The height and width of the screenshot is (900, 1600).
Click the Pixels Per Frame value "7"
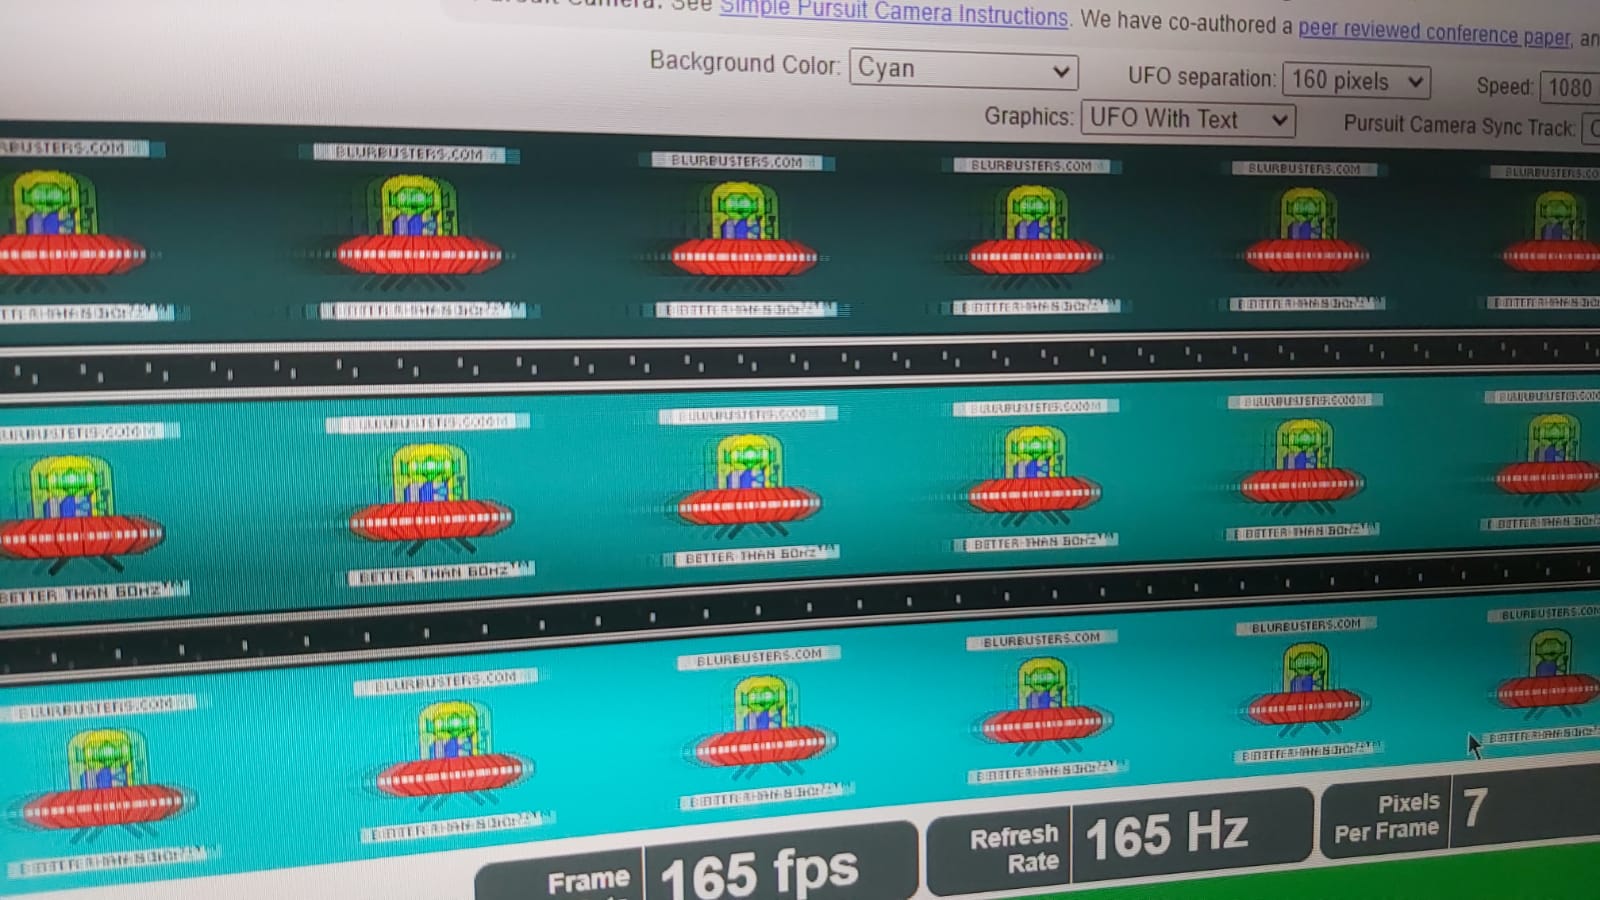coord(1474,808)
